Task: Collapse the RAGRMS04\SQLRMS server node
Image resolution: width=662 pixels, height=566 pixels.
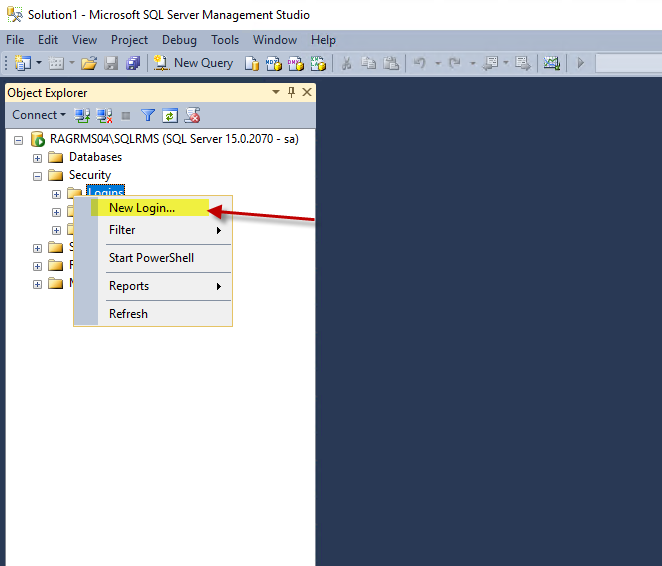Action: (19, 140)
